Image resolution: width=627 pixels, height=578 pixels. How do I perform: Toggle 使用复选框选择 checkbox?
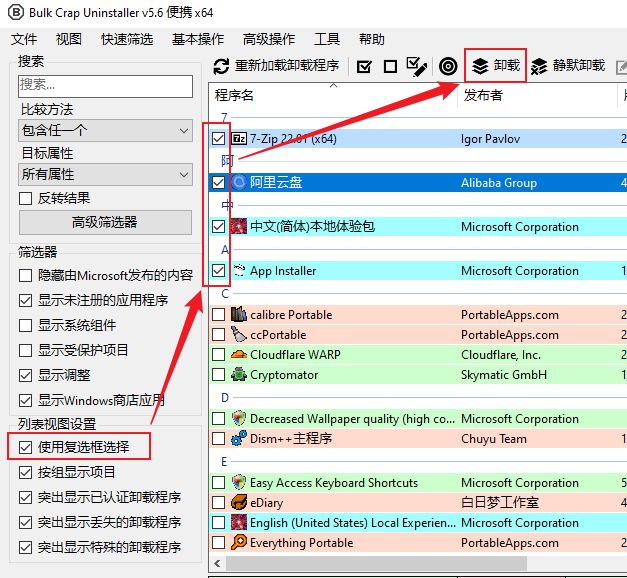click(26, 447)
